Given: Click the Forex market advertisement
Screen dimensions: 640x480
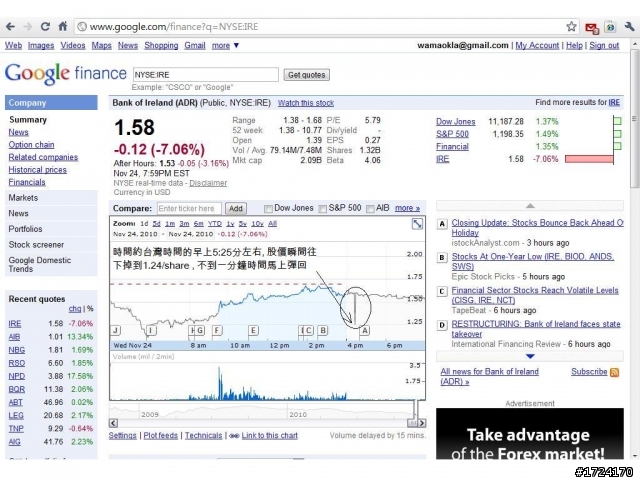Looking at the screenshot, I should pyautogui.click(x=530, y=433).
